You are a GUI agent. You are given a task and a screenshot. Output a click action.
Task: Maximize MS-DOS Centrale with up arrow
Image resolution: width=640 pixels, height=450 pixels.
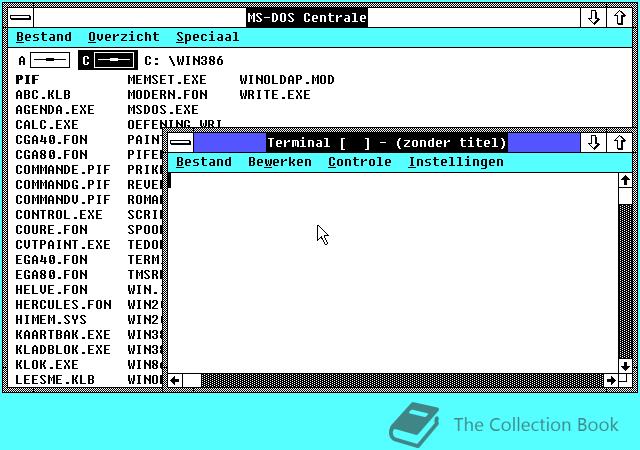tap(620, 18)
